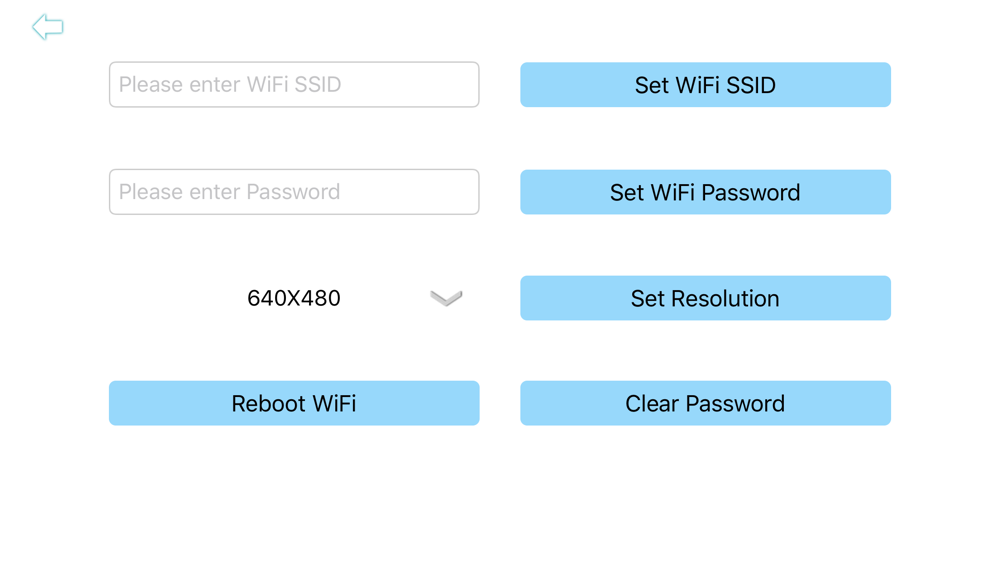Submit the network name via Set WiFi SSID

point(705,85)
